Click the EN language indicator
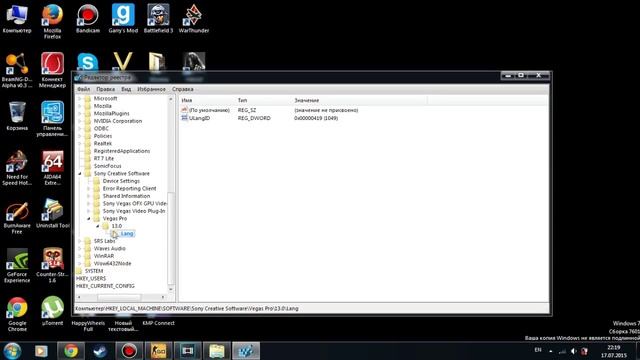 point(538,350)
